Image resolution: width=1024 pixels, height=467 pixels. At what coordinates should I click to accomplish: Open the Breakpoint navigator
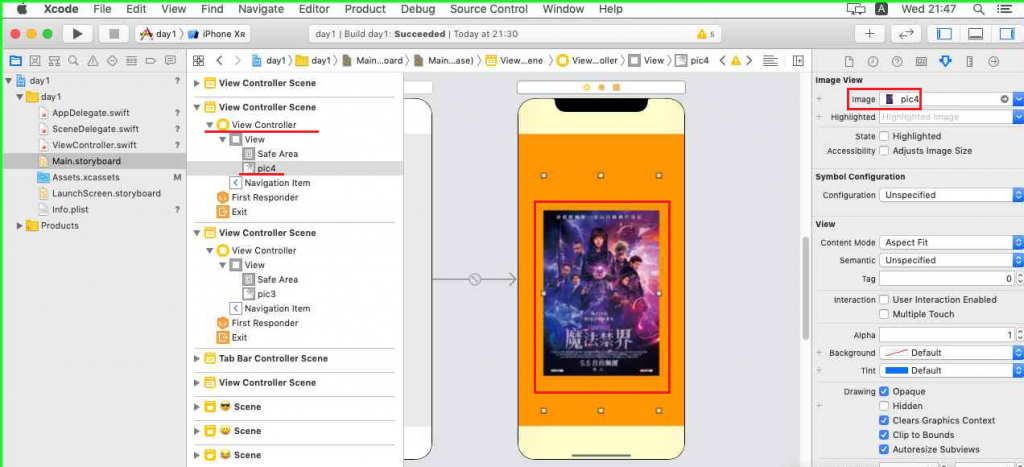coord(151,61)
